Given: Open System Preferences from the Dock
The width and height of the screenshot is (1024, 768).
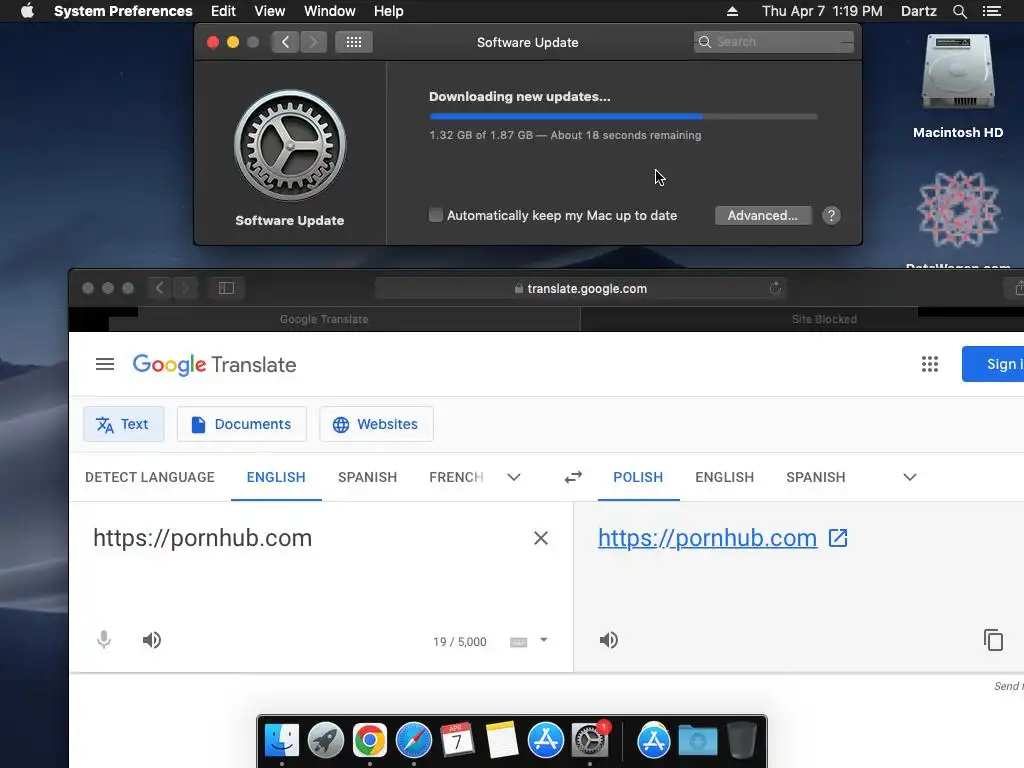Looking at the screenshot, I should point(590,741).
